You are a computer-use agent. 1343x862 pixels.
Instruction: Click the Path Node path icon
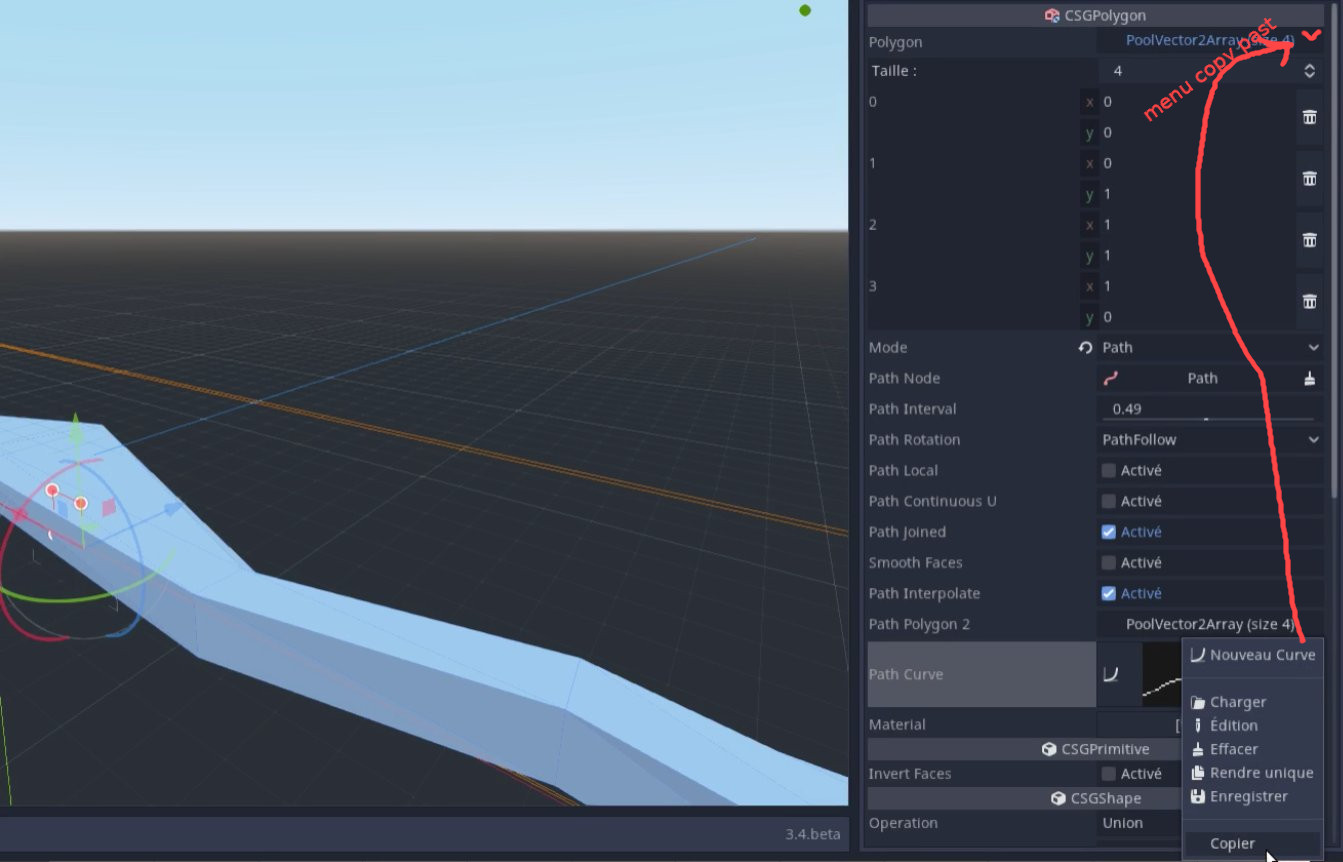1110,378
